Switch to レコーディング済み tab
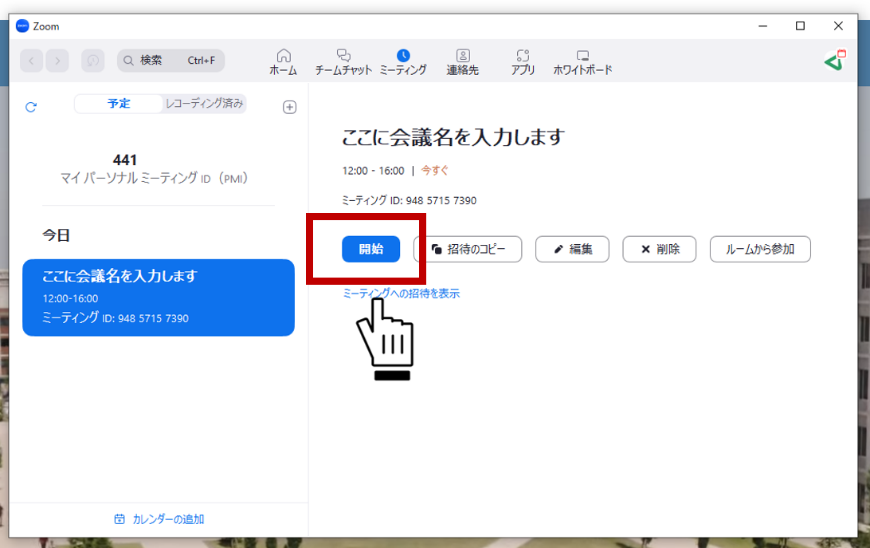Image resolution: width=870 pixels, height=548 pixels. [204, 104]
